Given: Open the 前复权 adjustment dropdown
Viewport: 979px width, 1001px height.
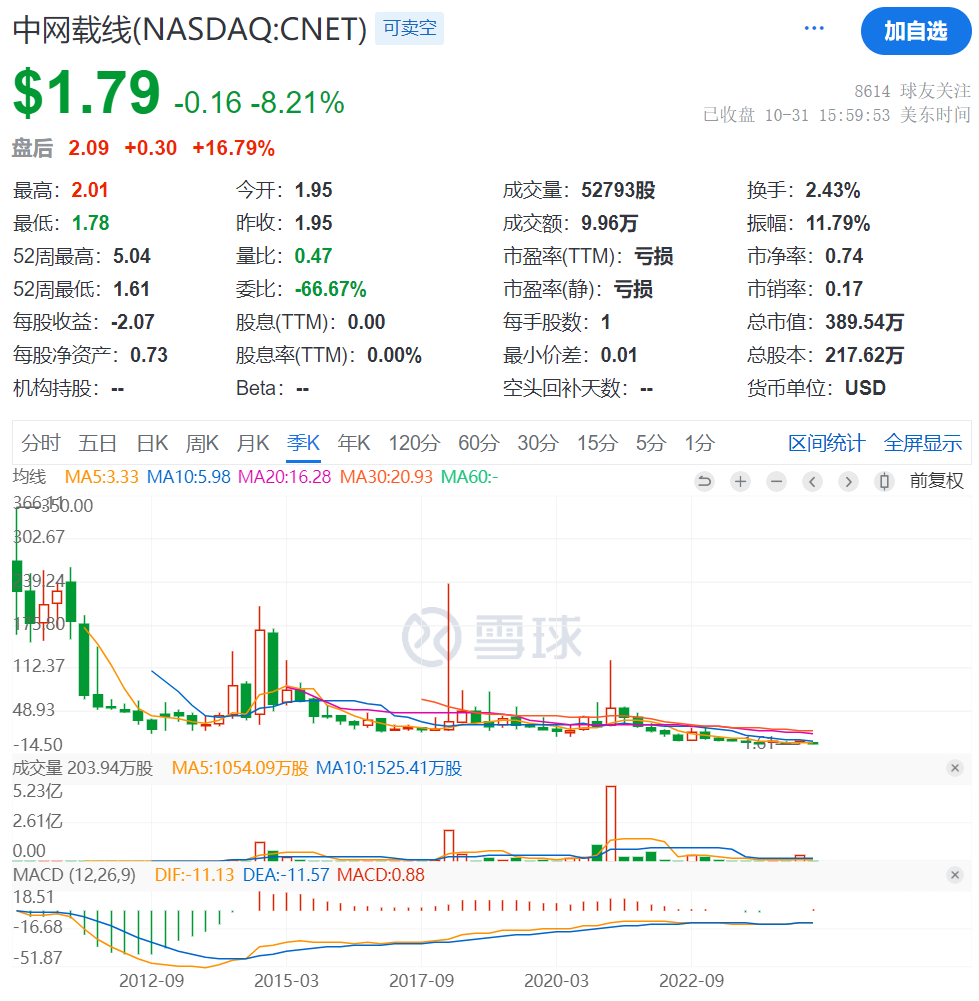Looking at the screenshot, I should pos(936,481).
